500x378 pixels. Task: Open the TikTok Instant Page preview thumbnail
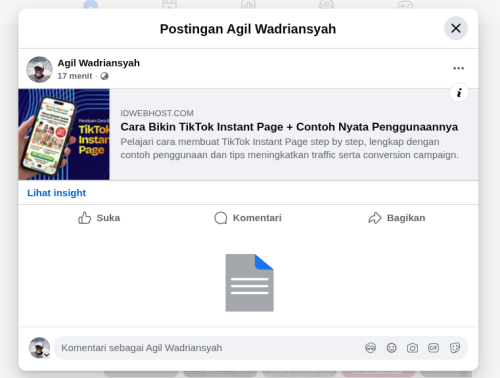64,134
